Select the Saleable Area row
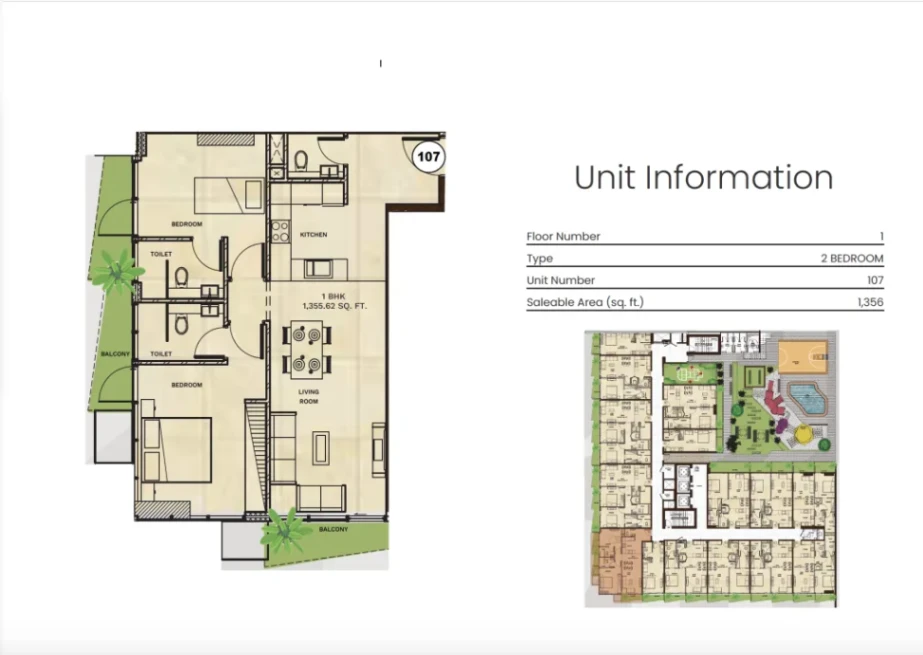Viewport: 923px width, 655px height. (704, 302)
